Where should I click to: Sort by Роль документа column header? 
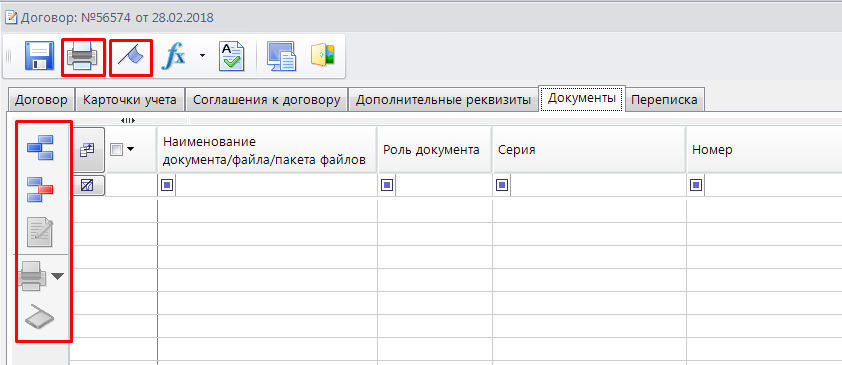(x=435, y=150)
